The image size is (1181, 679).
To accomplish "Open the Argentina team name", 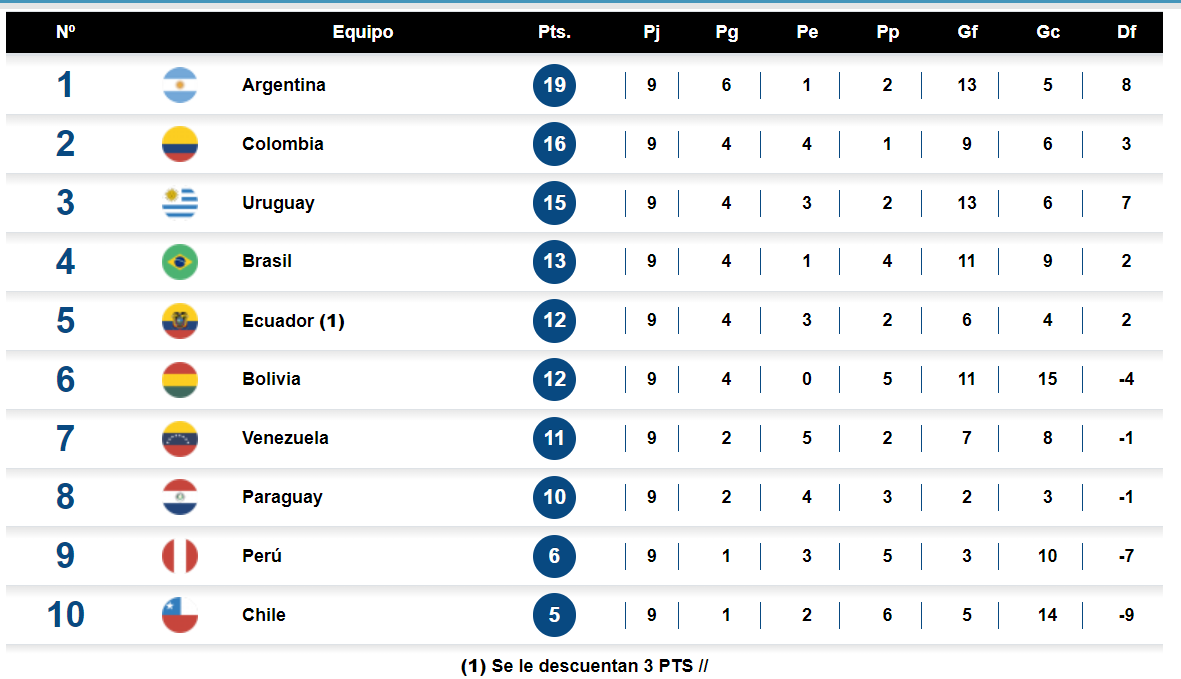I will [284, 85].
